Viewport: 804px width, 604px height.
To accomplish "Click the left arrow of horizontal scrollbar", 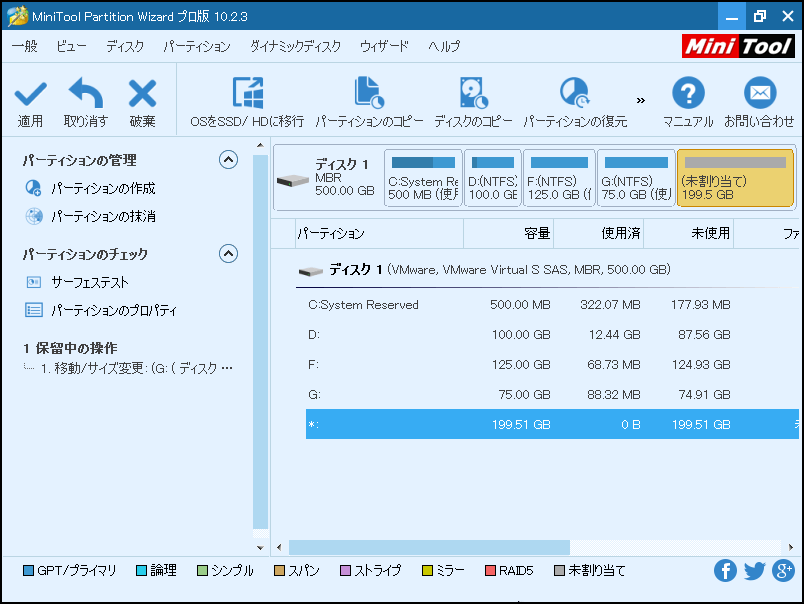I will [x=279, y=547].
